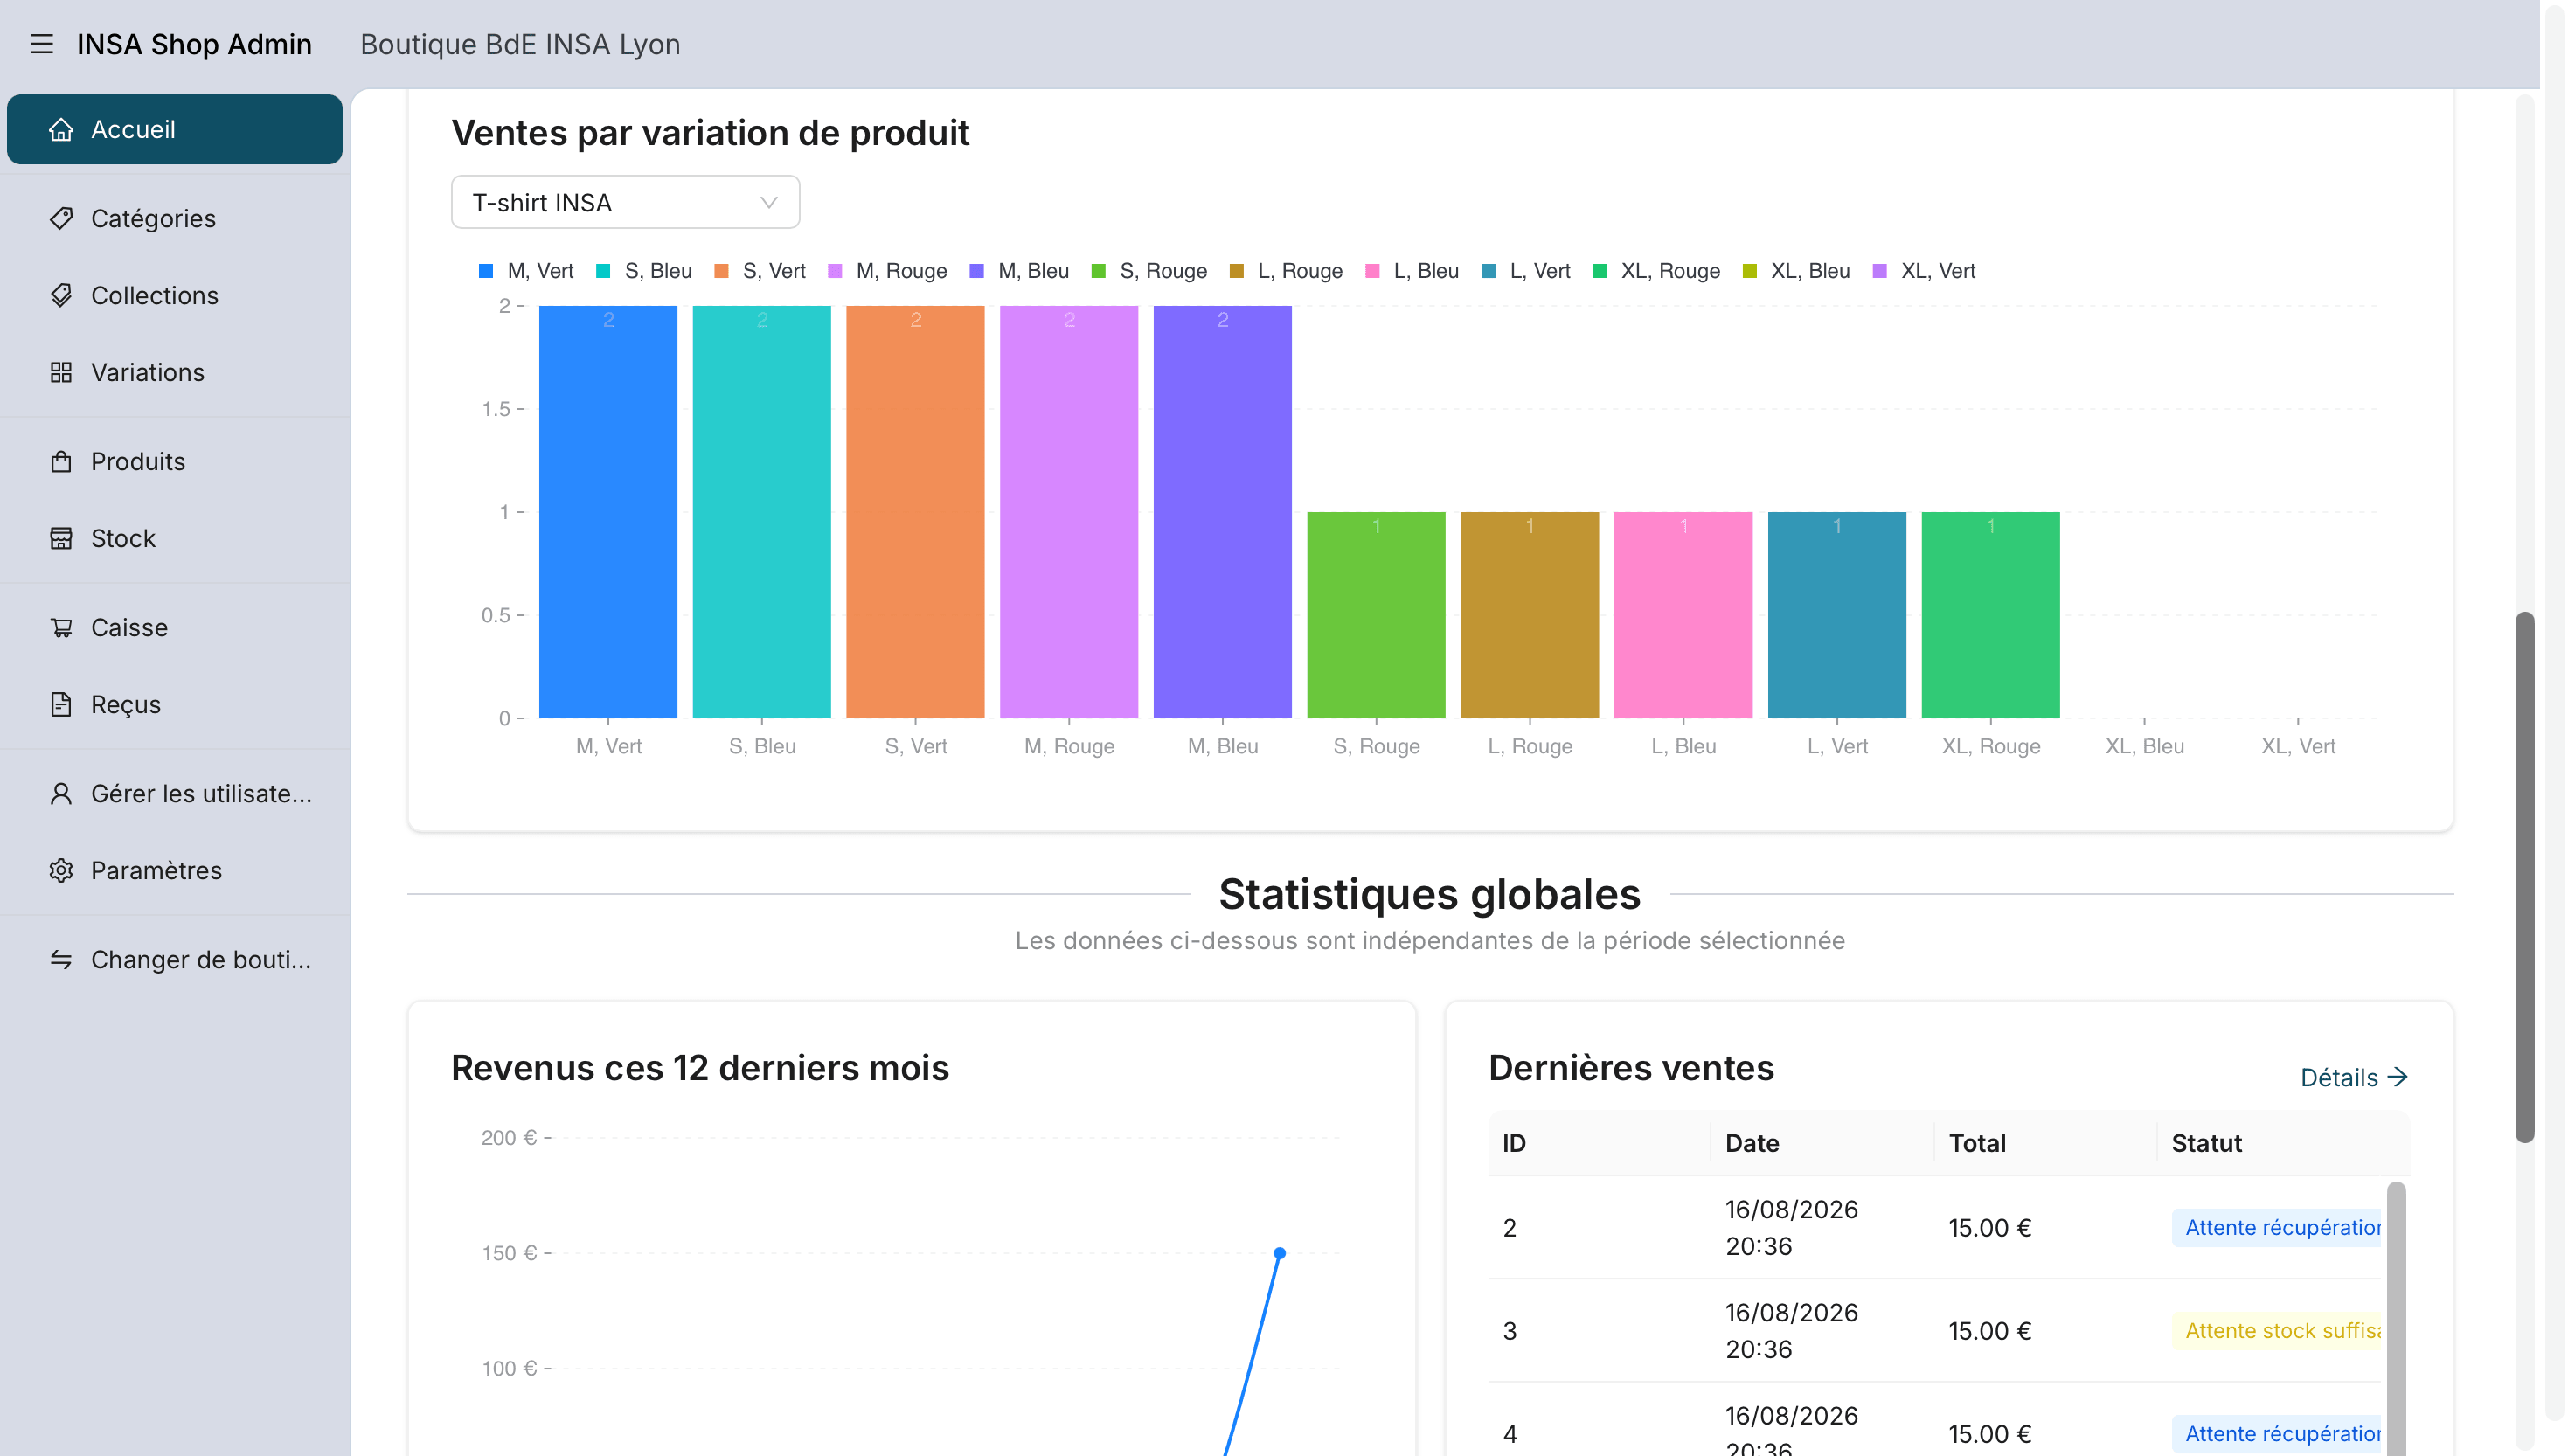Click the Attente récupération status on sale 2
Screen dimensions: 2568x1456
[2277, 1227]
